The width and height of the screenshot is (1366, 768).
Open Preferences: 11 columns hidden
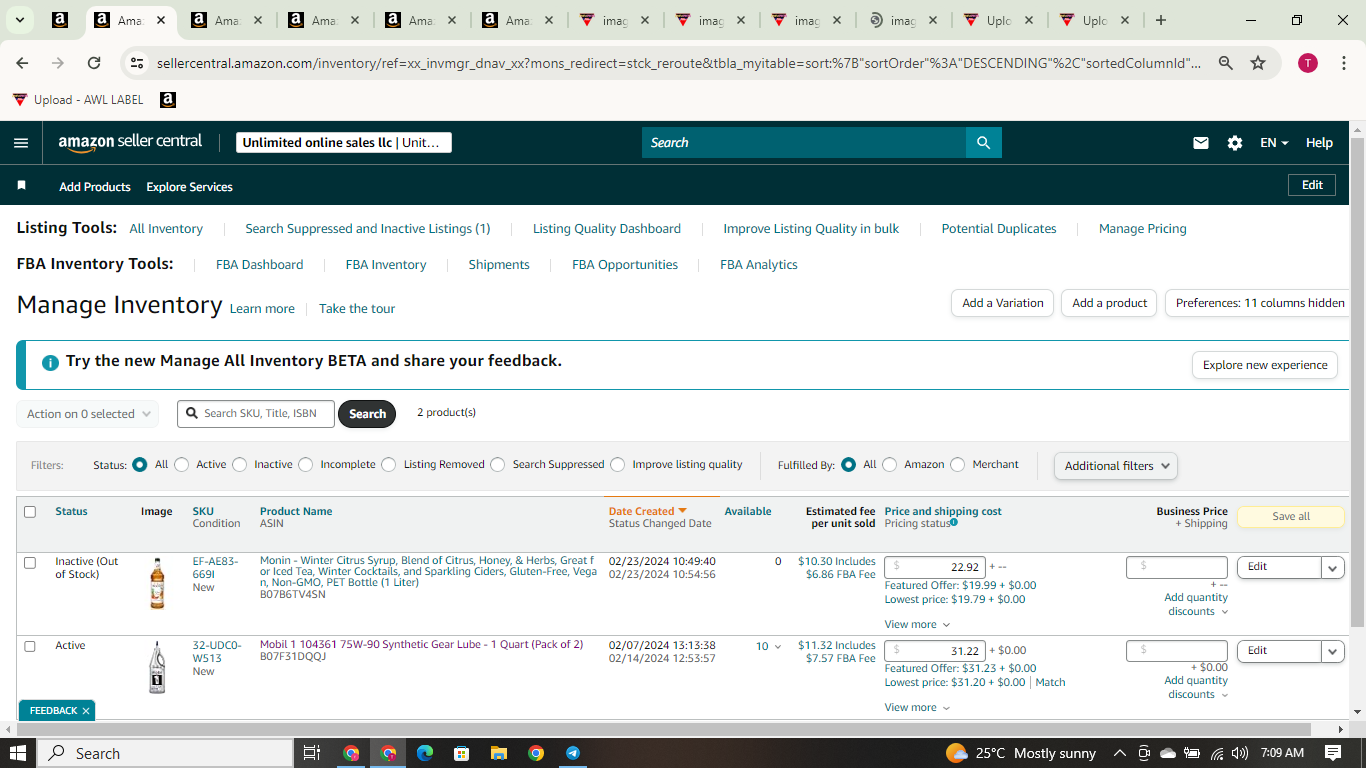1257,303
